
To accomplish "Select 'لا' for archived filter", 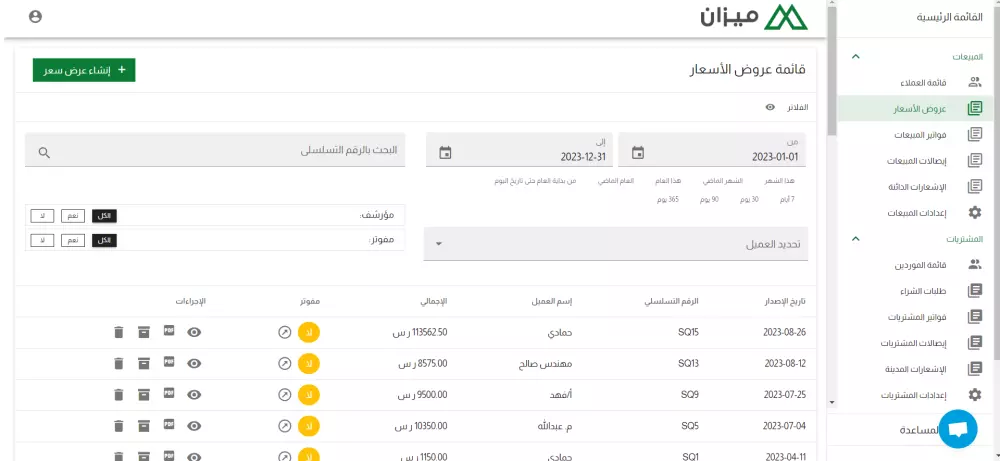I will [x=42, y=216].
